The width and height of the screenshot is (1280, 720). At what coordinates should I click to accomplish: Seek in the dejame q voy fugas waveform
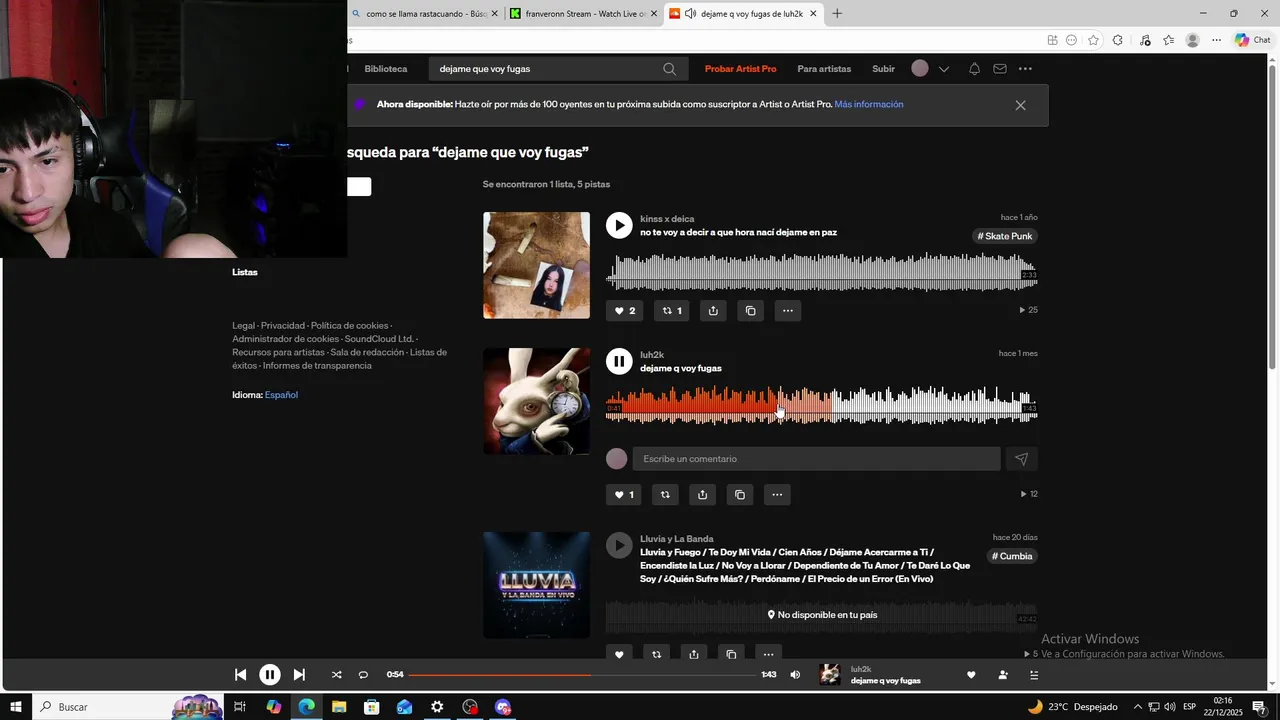tap(821, 405)
